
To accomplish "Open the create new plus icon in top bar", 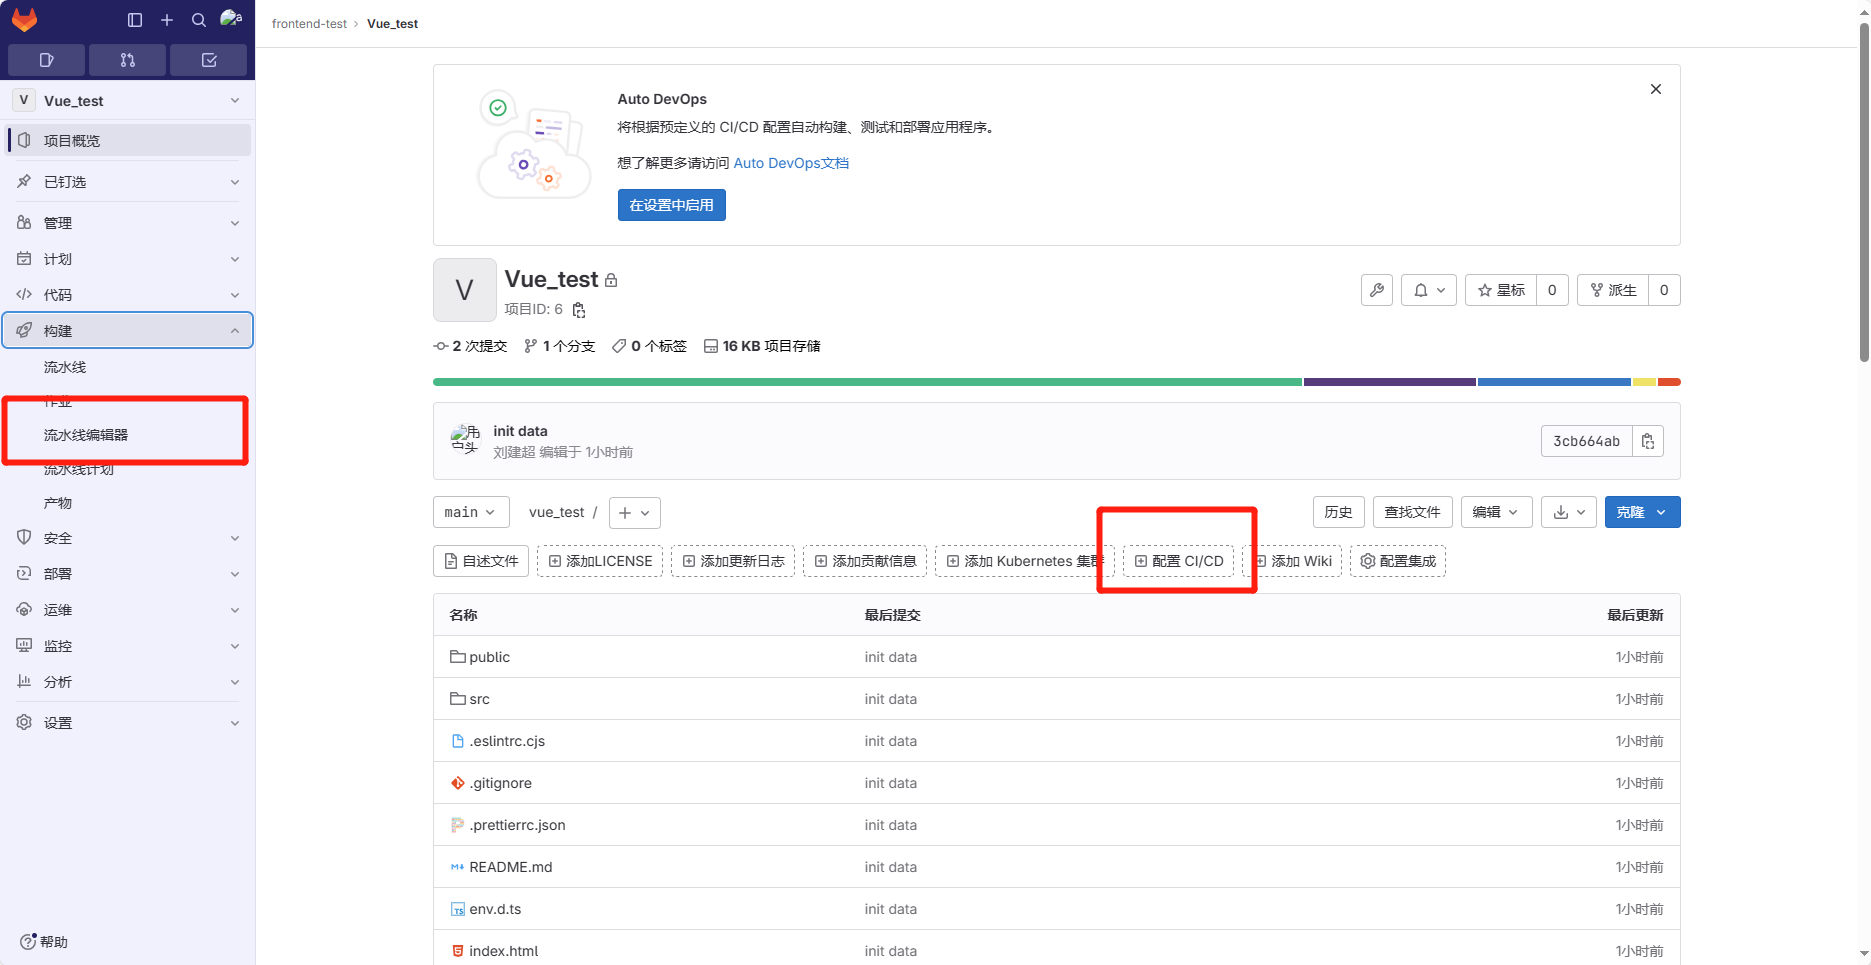I will pos(167,20).
